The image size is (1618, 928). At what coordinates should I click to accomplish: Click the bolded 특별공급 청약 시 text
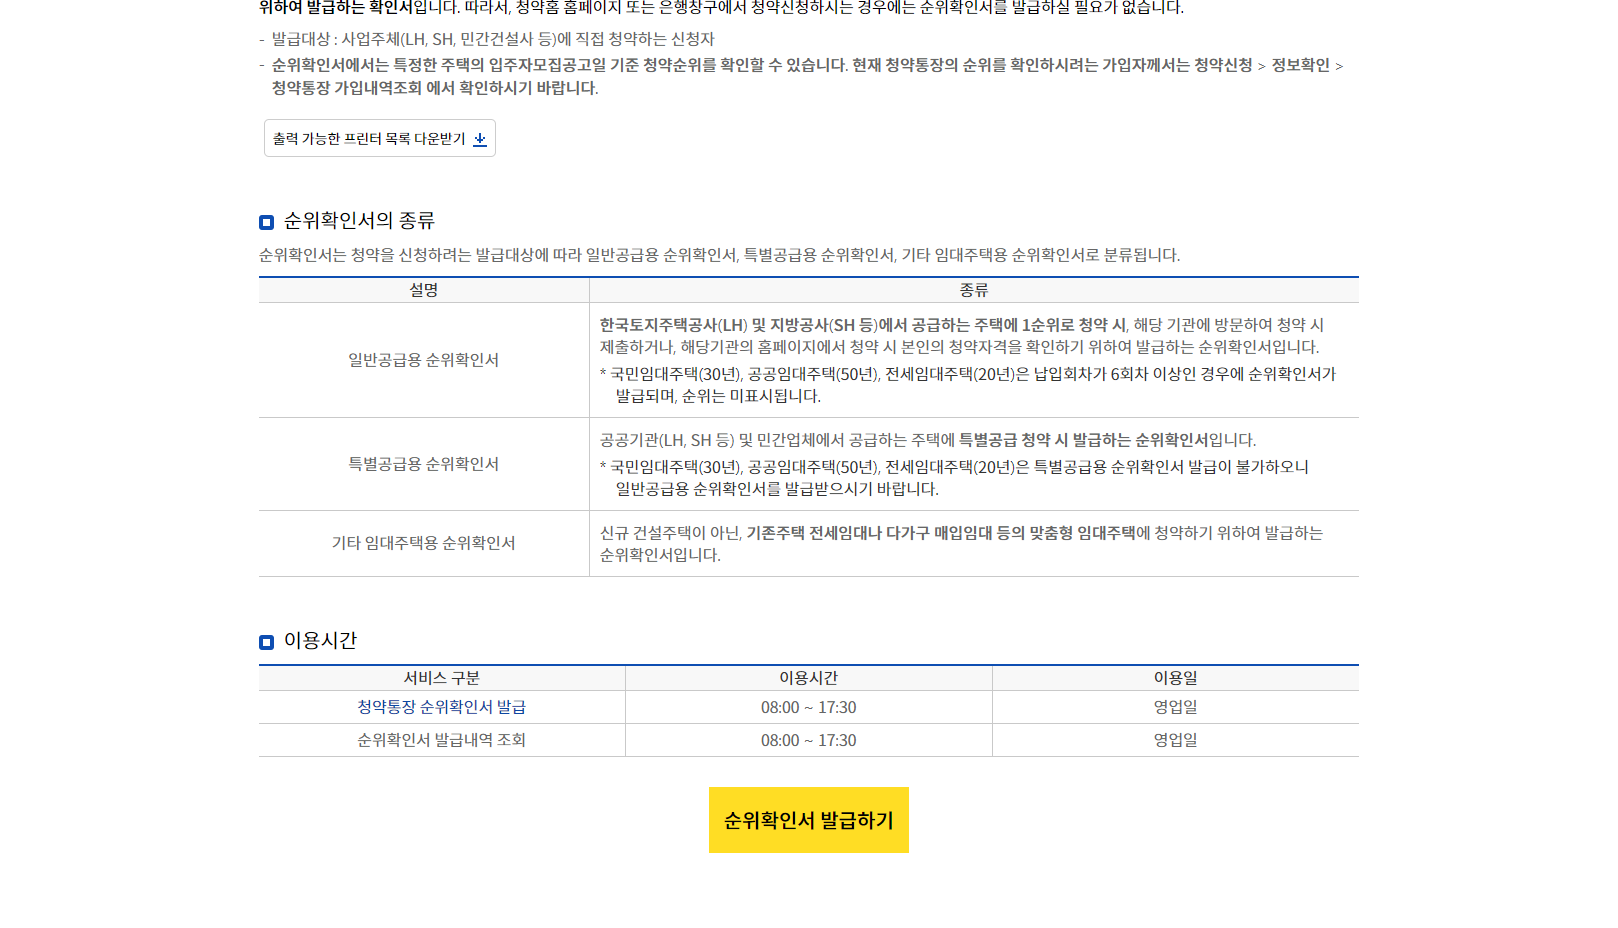1013,438
